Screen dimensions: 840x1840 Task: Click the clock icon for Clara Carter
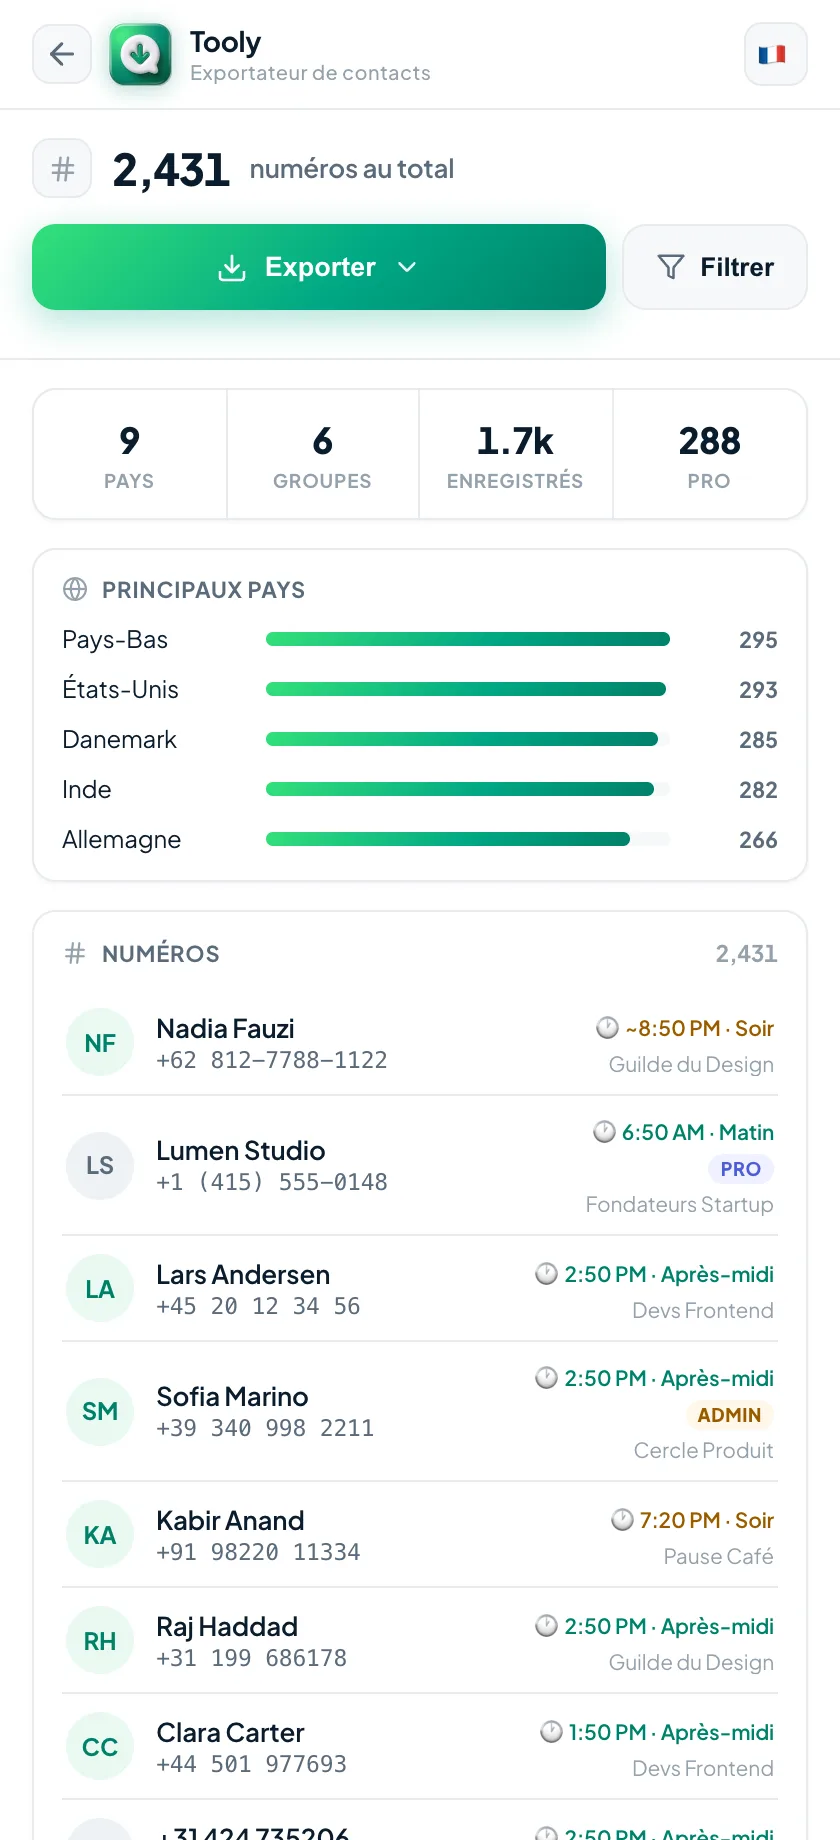click(x=551, y=1732)
